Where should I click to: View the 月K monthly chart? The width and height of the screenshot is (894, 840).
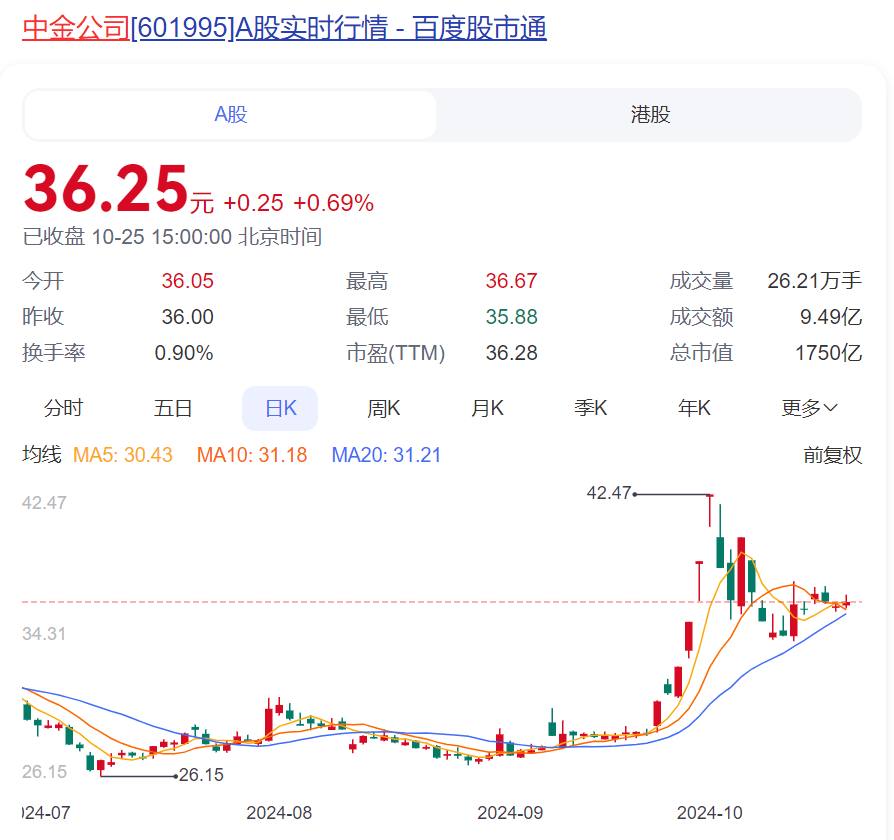489,408
